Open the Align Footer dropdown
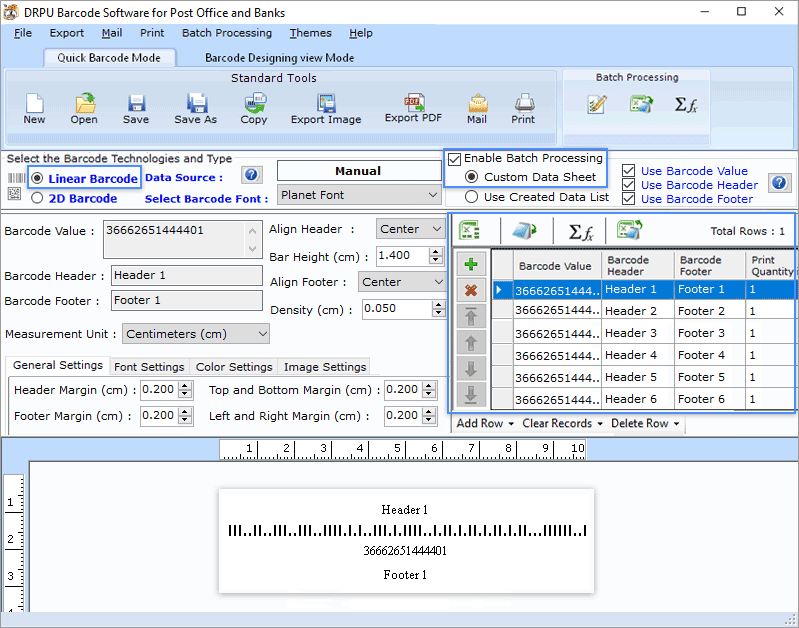Image resolution: width=799 pixels, height=628 pixels. coord(402,282)
